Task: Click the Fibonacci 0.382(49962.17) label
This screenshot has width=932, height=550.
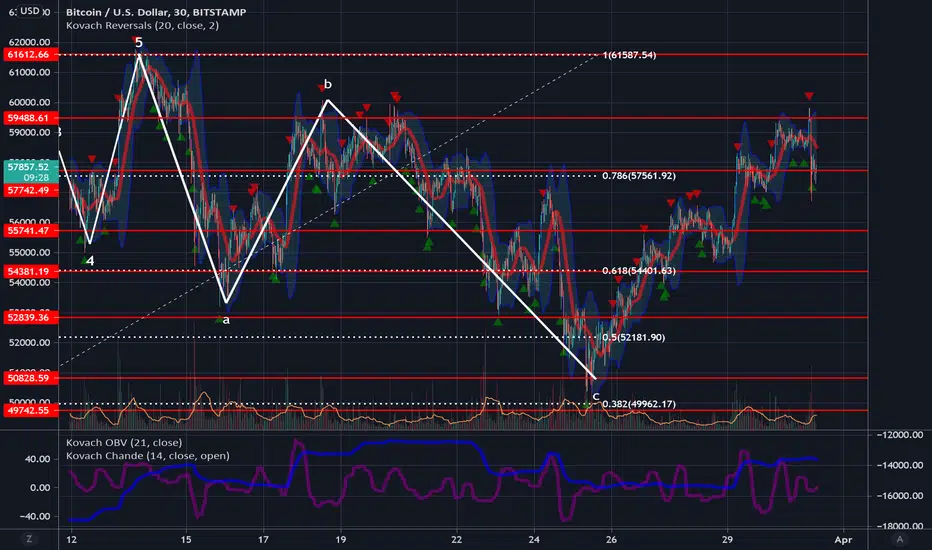Action: click(x=639, y=404)
